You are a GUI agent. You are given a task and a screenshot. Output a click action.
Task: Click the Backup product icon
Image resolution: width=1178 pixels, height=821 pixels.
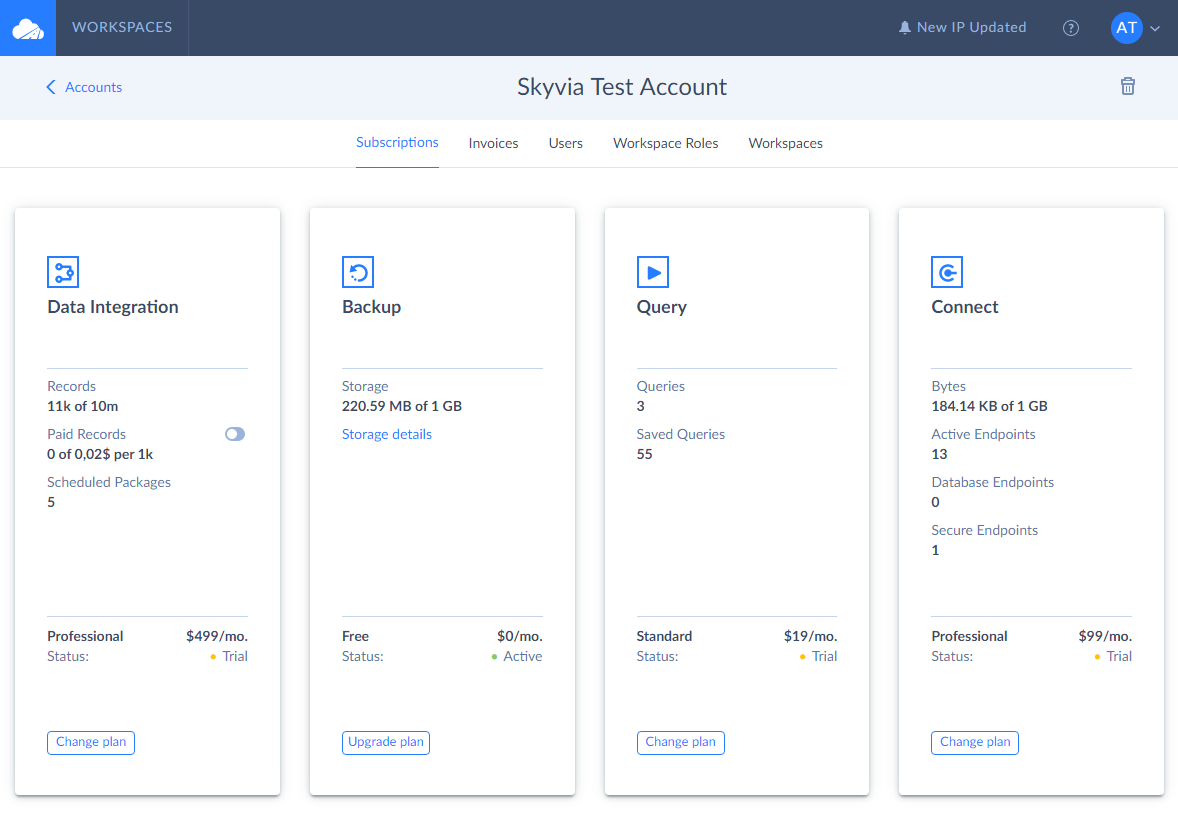358,272
